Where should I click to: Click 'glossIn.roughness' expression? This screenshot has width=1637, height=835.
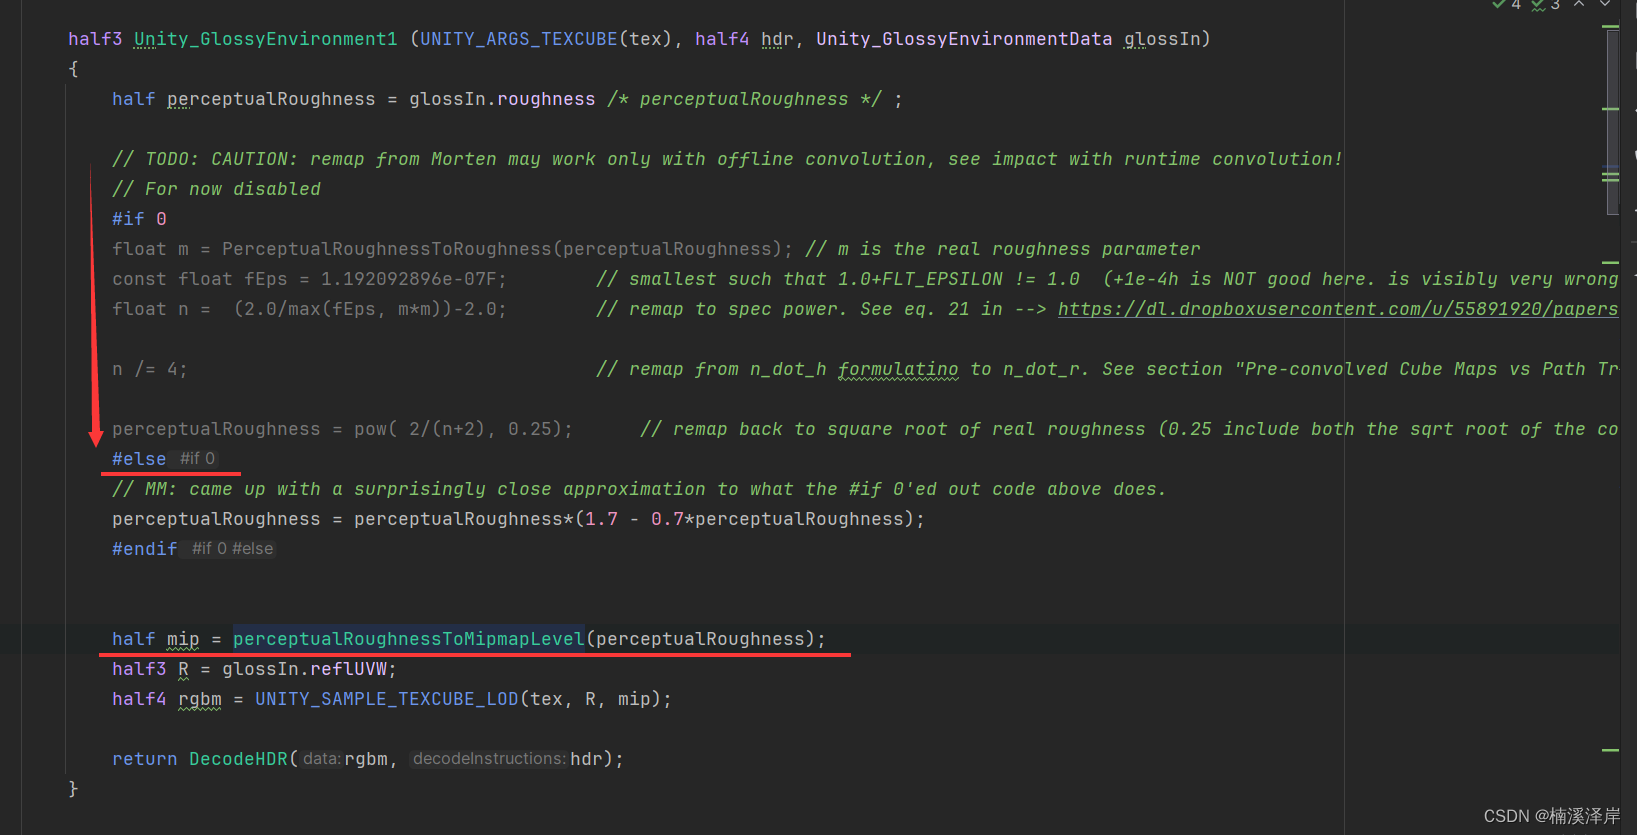[x=502, y=99]
